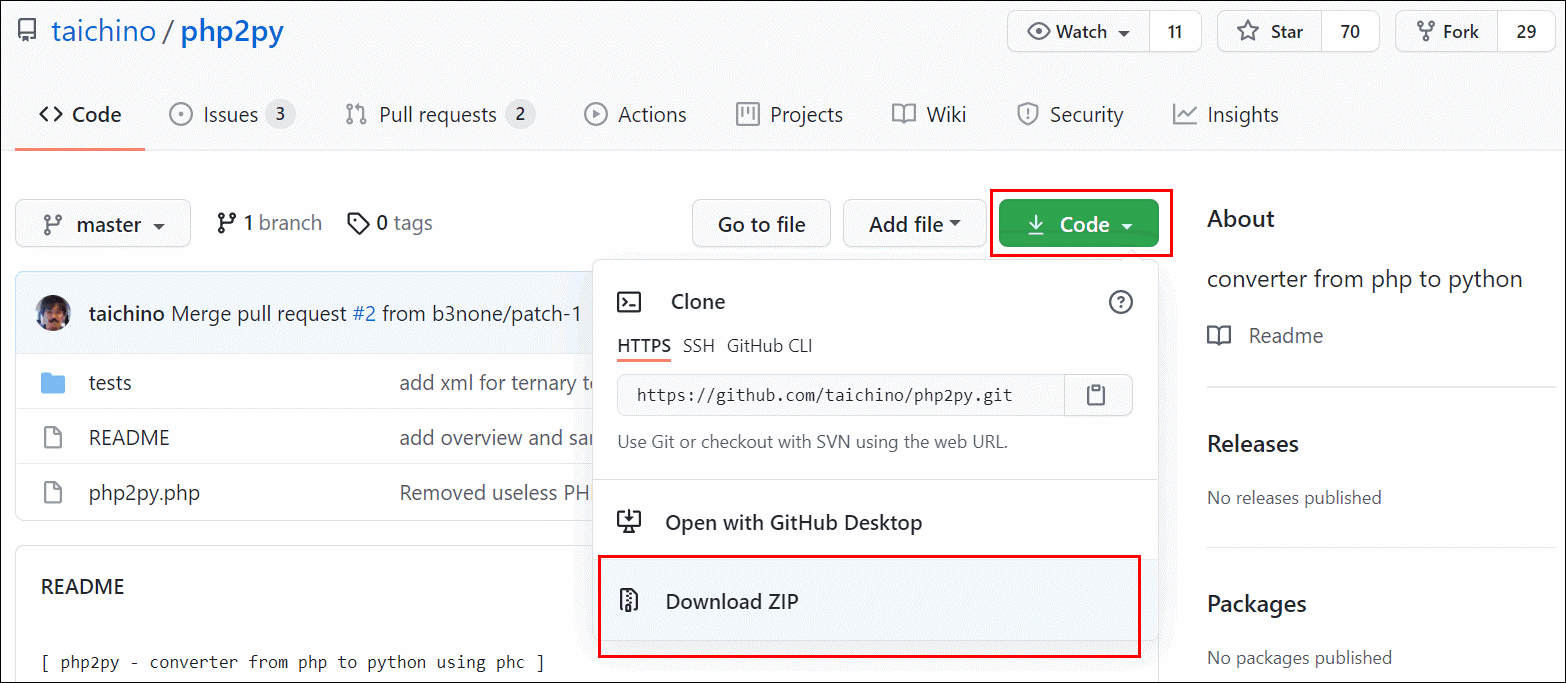Open the Insights tab

pyautogui.click(x=1226, y=115)
